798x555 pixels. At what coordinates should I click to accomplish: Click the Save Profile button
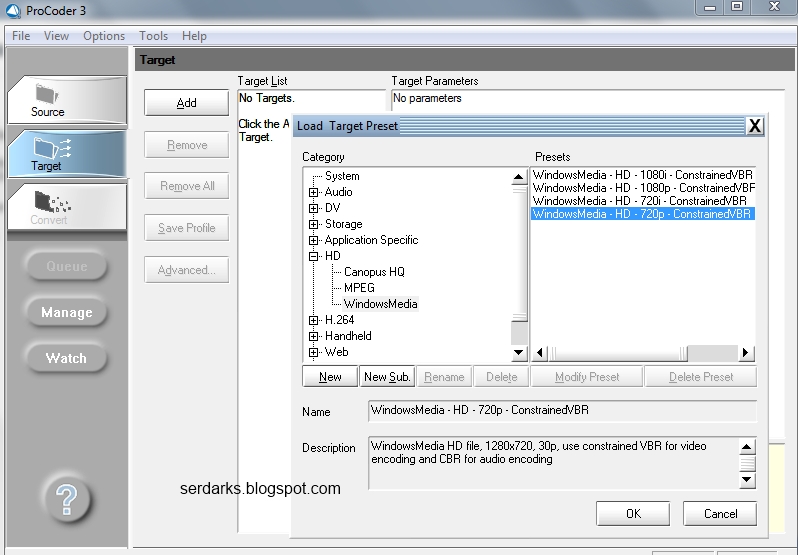click(x=186, y=228)
